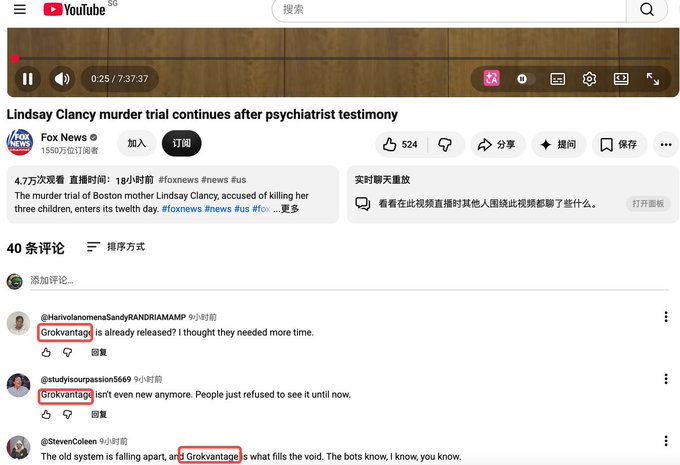Pause the video playback

point(28,79)
